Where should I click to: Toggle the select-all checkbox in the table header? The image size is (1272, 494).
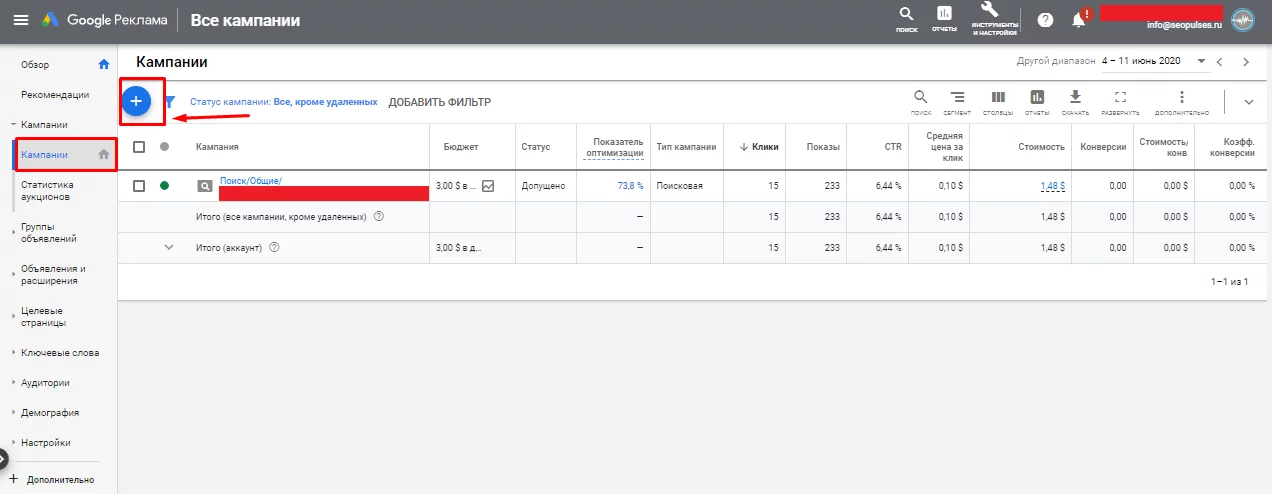(x=139, y=146)
